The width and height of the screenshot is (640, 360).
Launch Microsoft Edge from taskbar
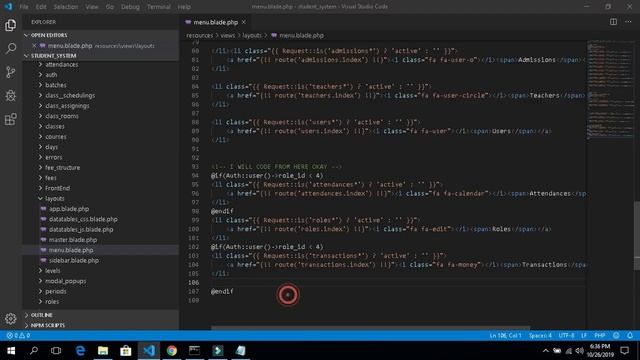coord(80,351)
